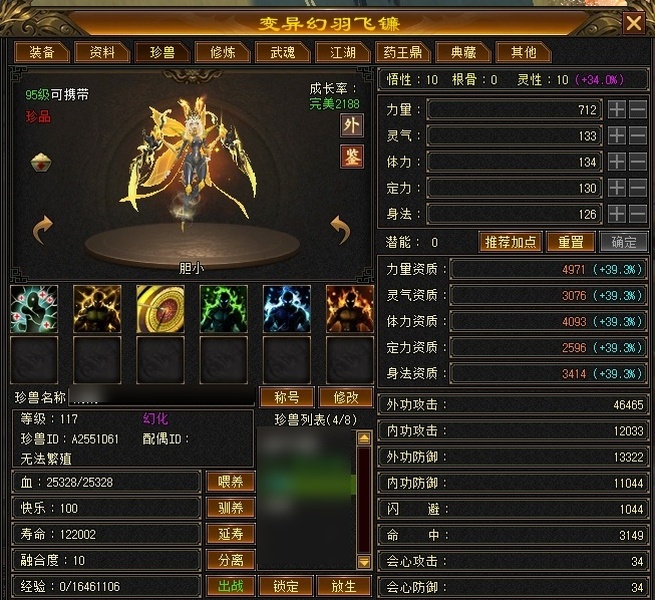Rotate pet model with left arrow
The image size is (655, 600).
click(x=43, y=229)
